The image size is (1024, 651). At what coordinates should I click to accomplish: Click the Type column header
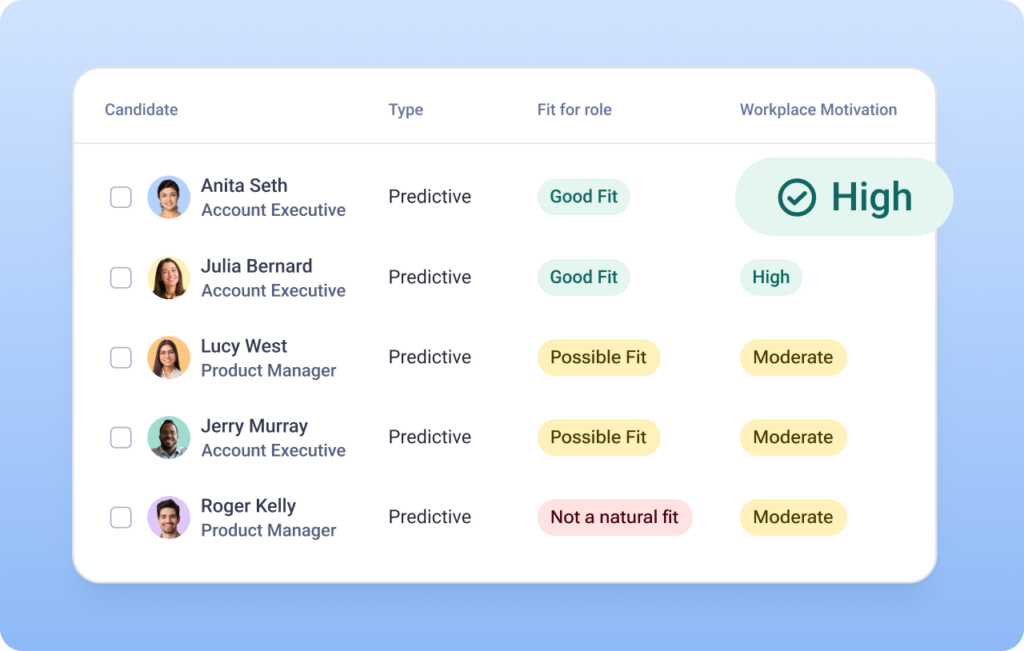(x=405, y=110)
